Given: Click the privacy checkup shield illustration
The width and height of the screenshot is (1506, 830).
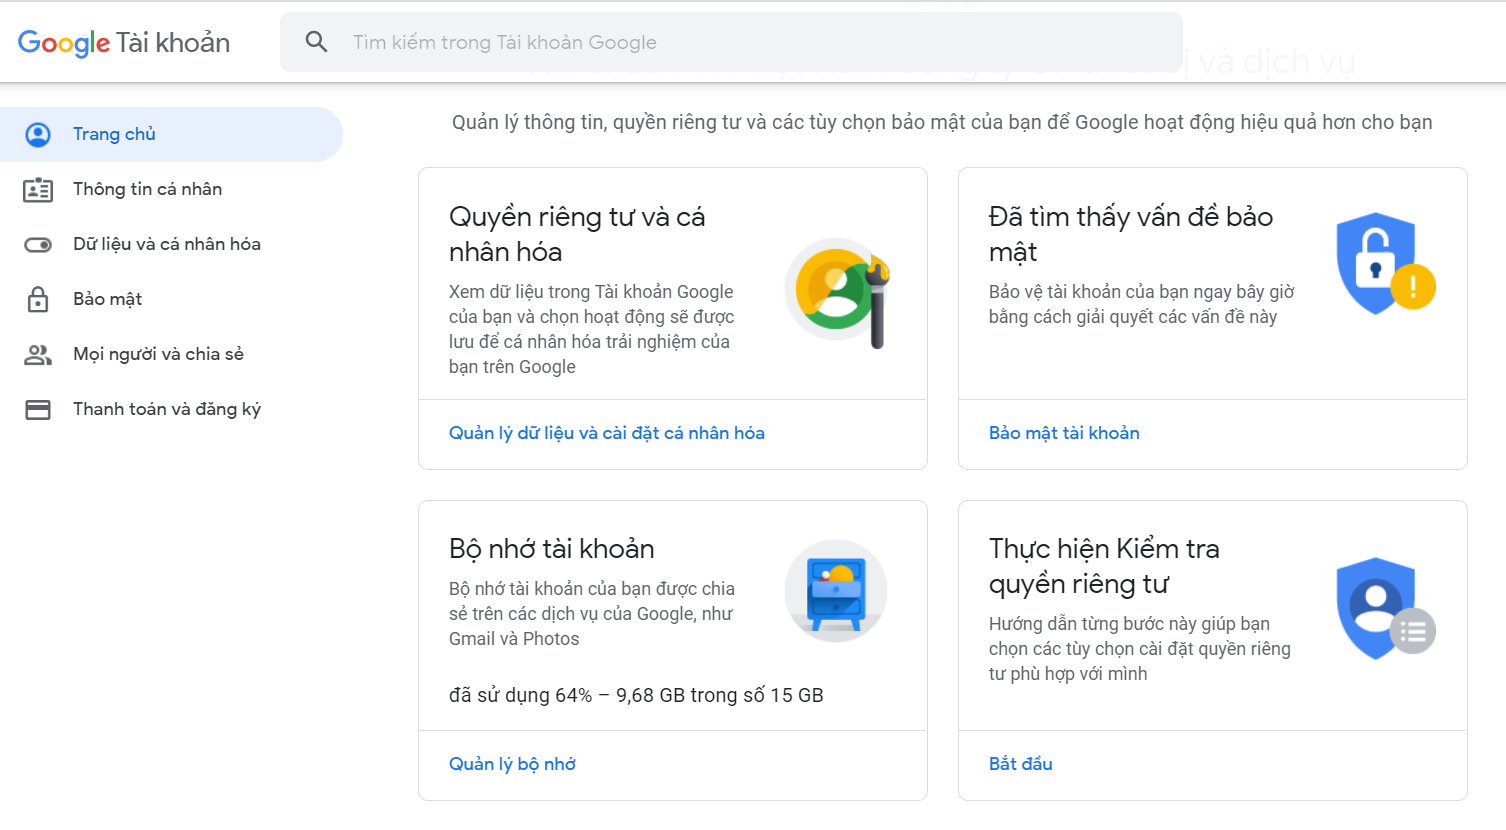Looking at the screenshot, I should [1385, 608].
